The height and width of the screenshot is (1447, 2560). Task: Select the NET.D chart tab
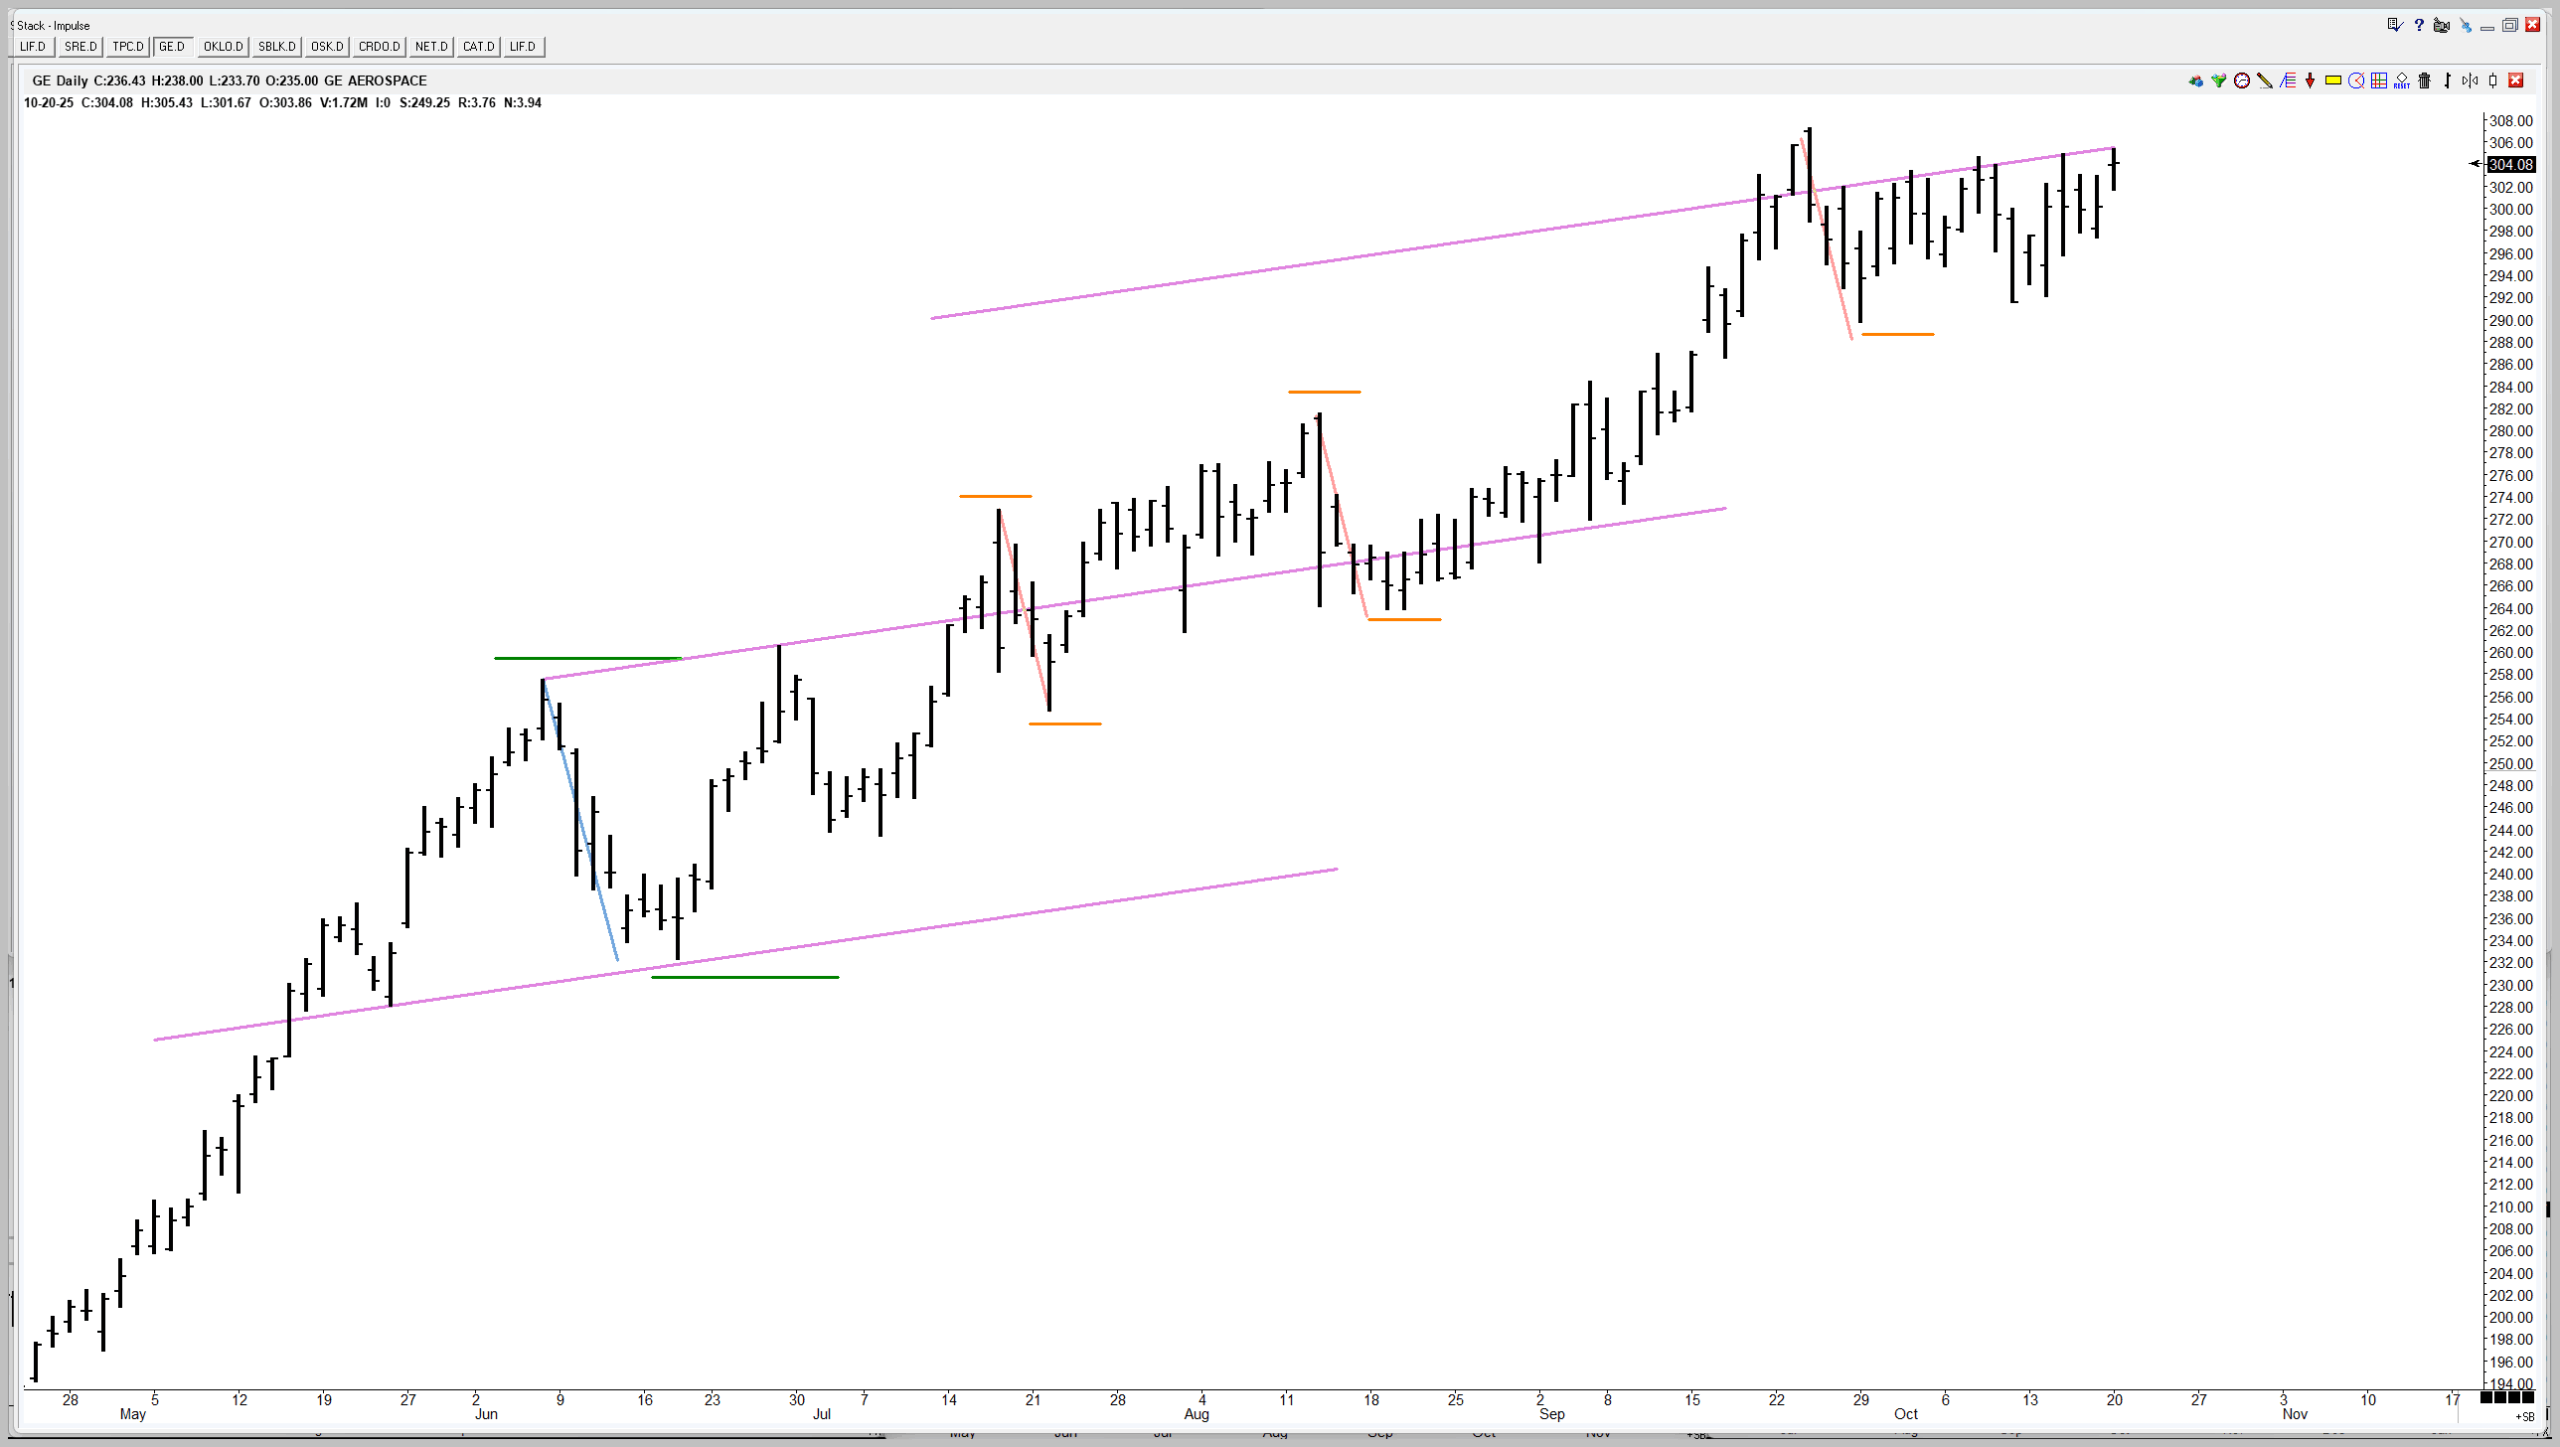click(x=431, y=47)
